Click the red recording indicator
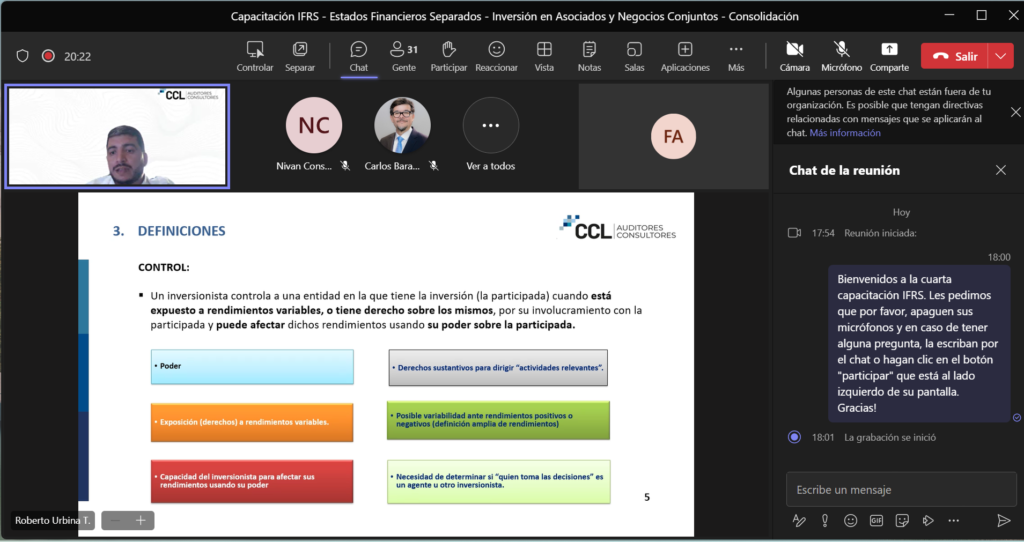The image size is (1024, 542). pyautogui.click(x=48, y=56)
